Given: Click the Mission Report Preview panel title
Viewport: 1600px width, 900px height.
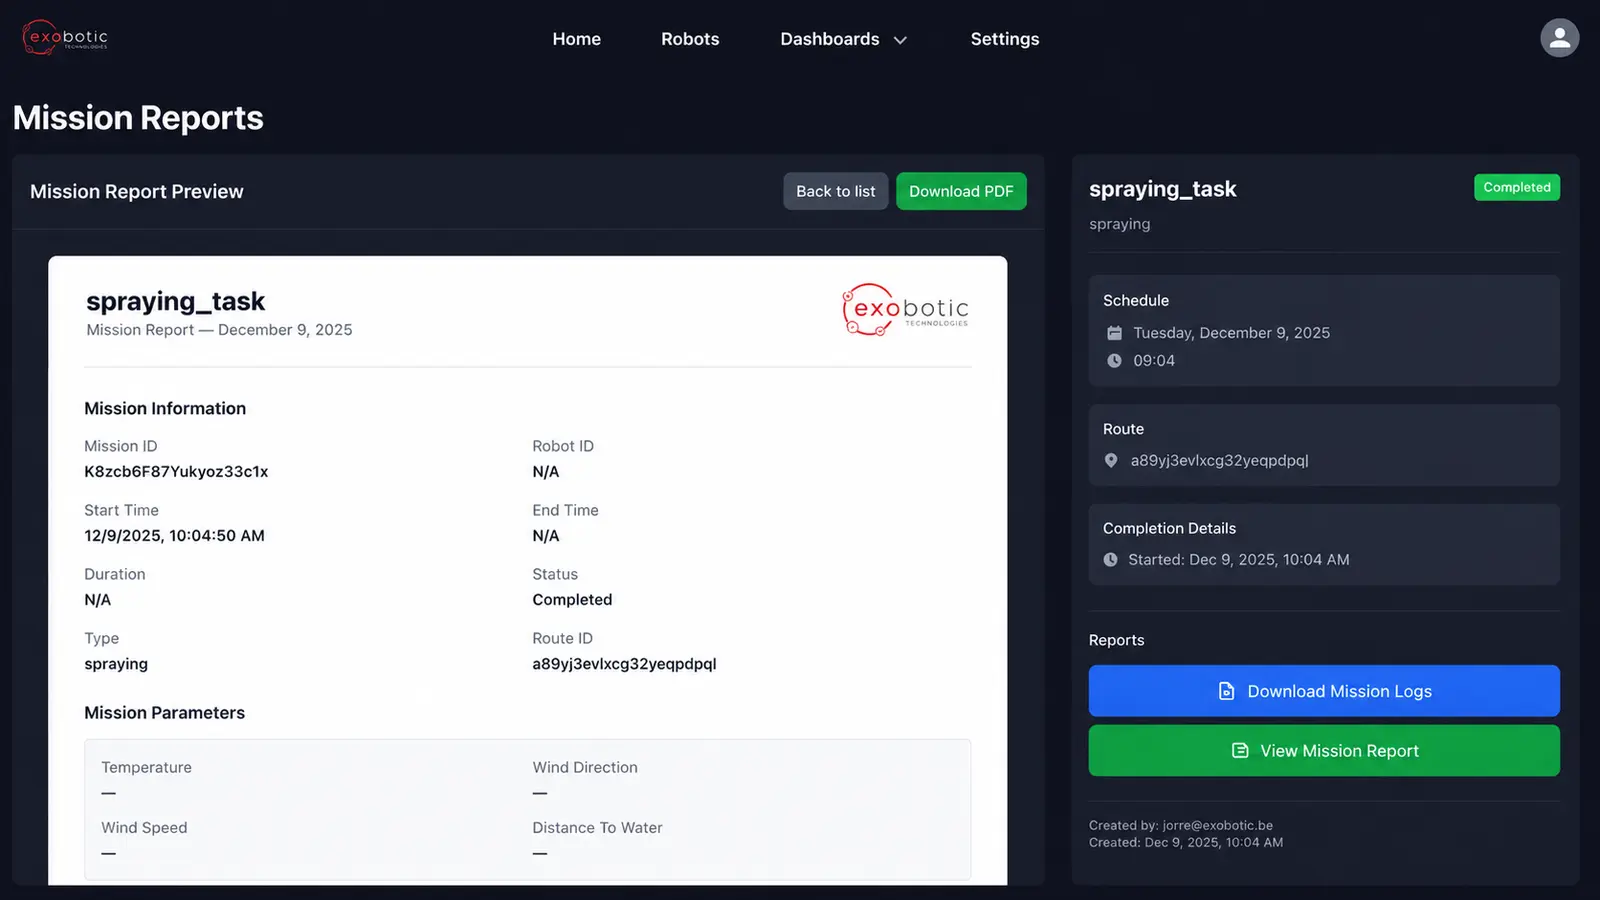Looking at the screenshot, I should (x=137, y=191).
